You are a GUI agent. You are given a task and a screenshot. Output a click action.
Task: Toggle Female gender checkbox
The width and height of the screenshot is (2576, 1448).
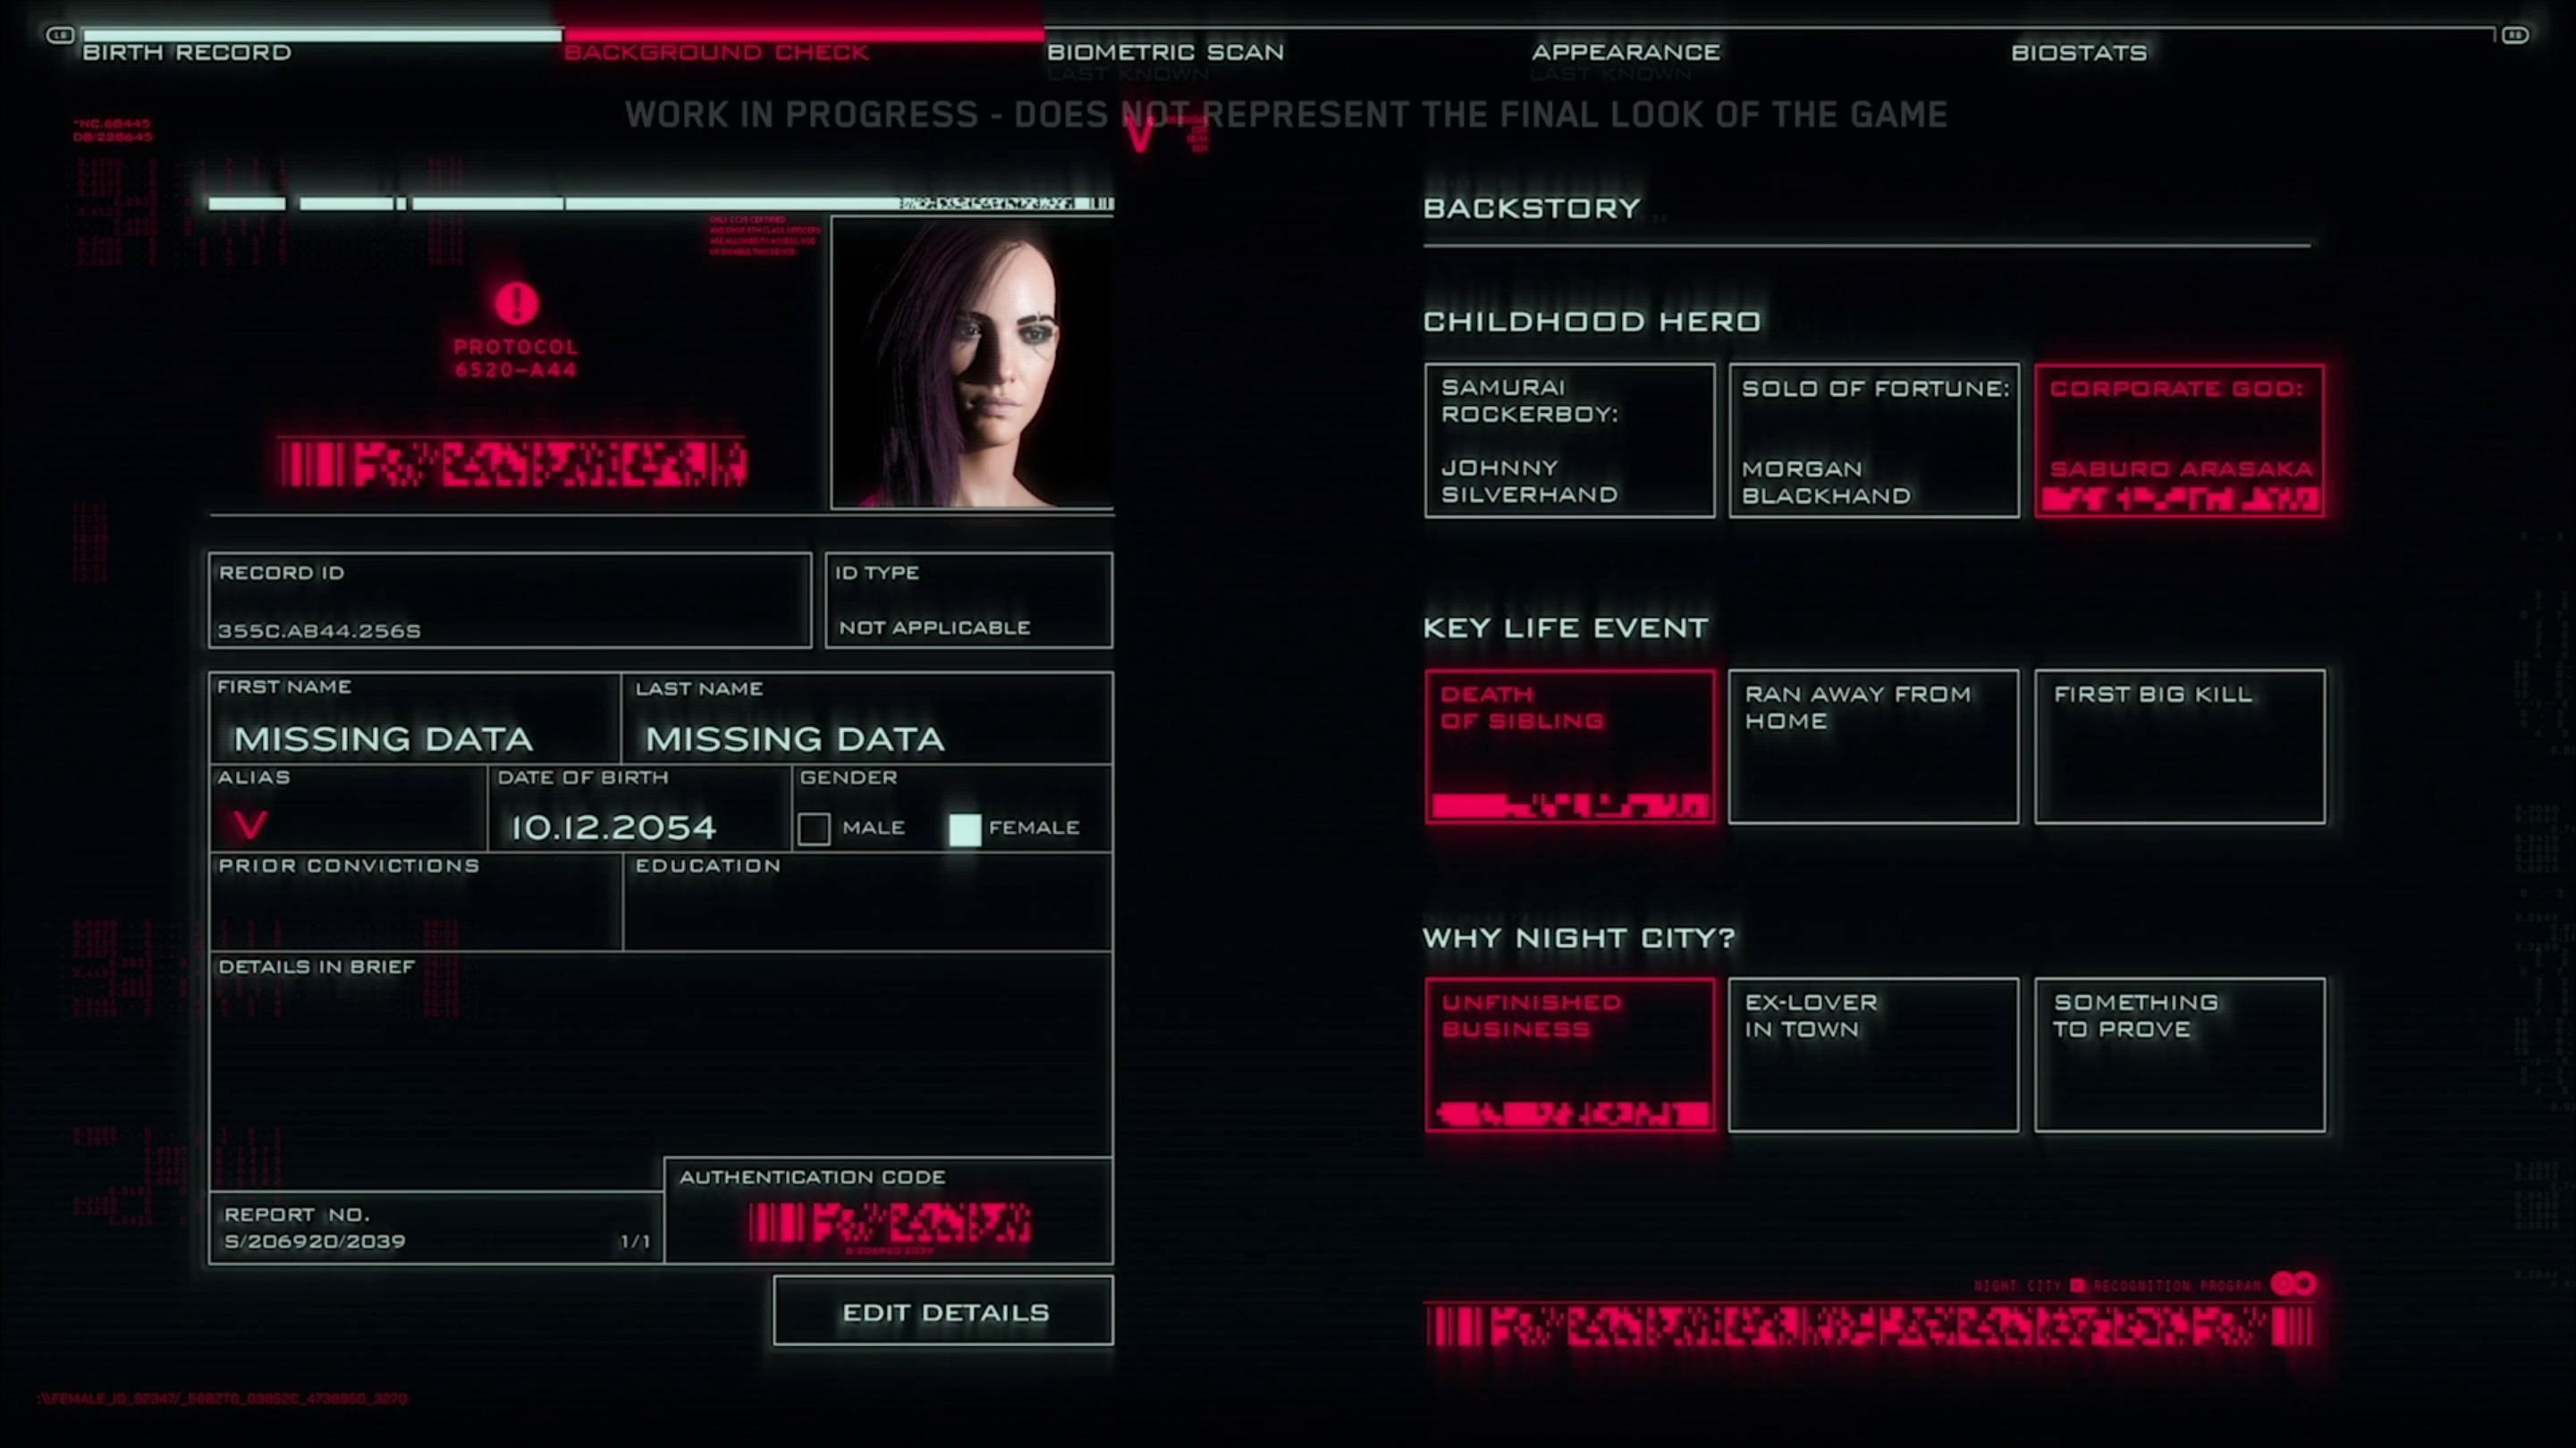coord(964,828)
